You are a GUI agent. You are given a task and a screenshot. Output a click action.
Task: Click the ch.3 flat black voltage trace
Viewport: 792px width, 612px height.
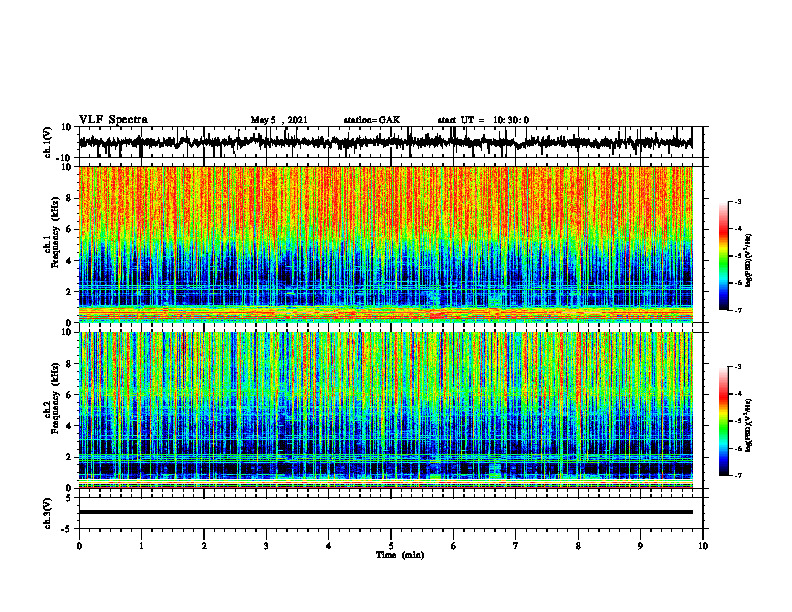coord(385,512)
